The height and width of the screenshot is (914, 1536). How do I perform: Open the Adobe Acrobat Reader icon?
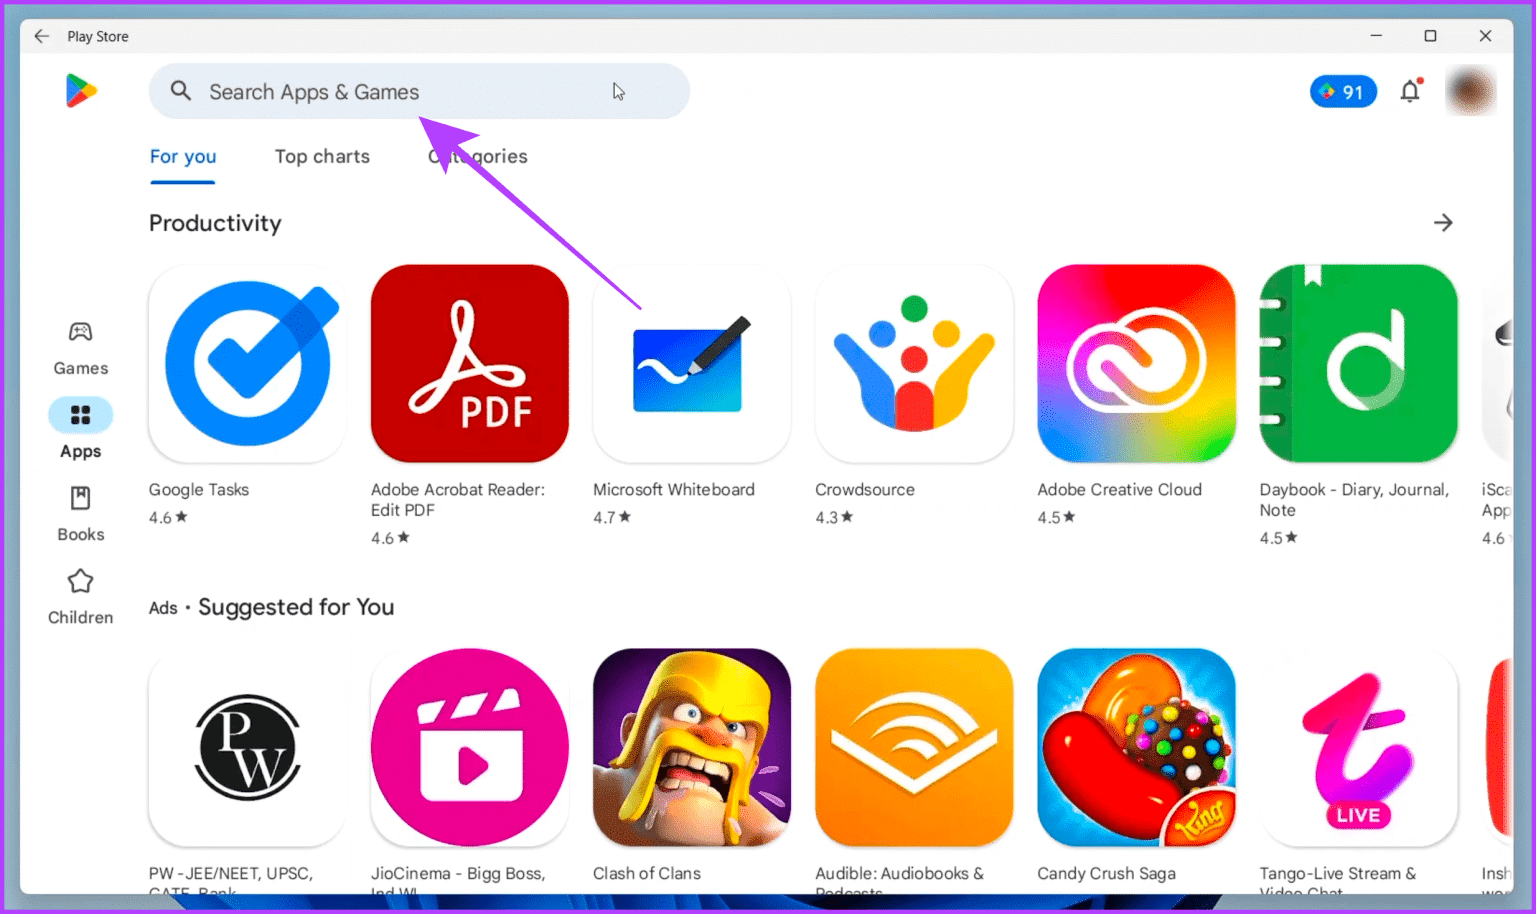pos(470,364)
